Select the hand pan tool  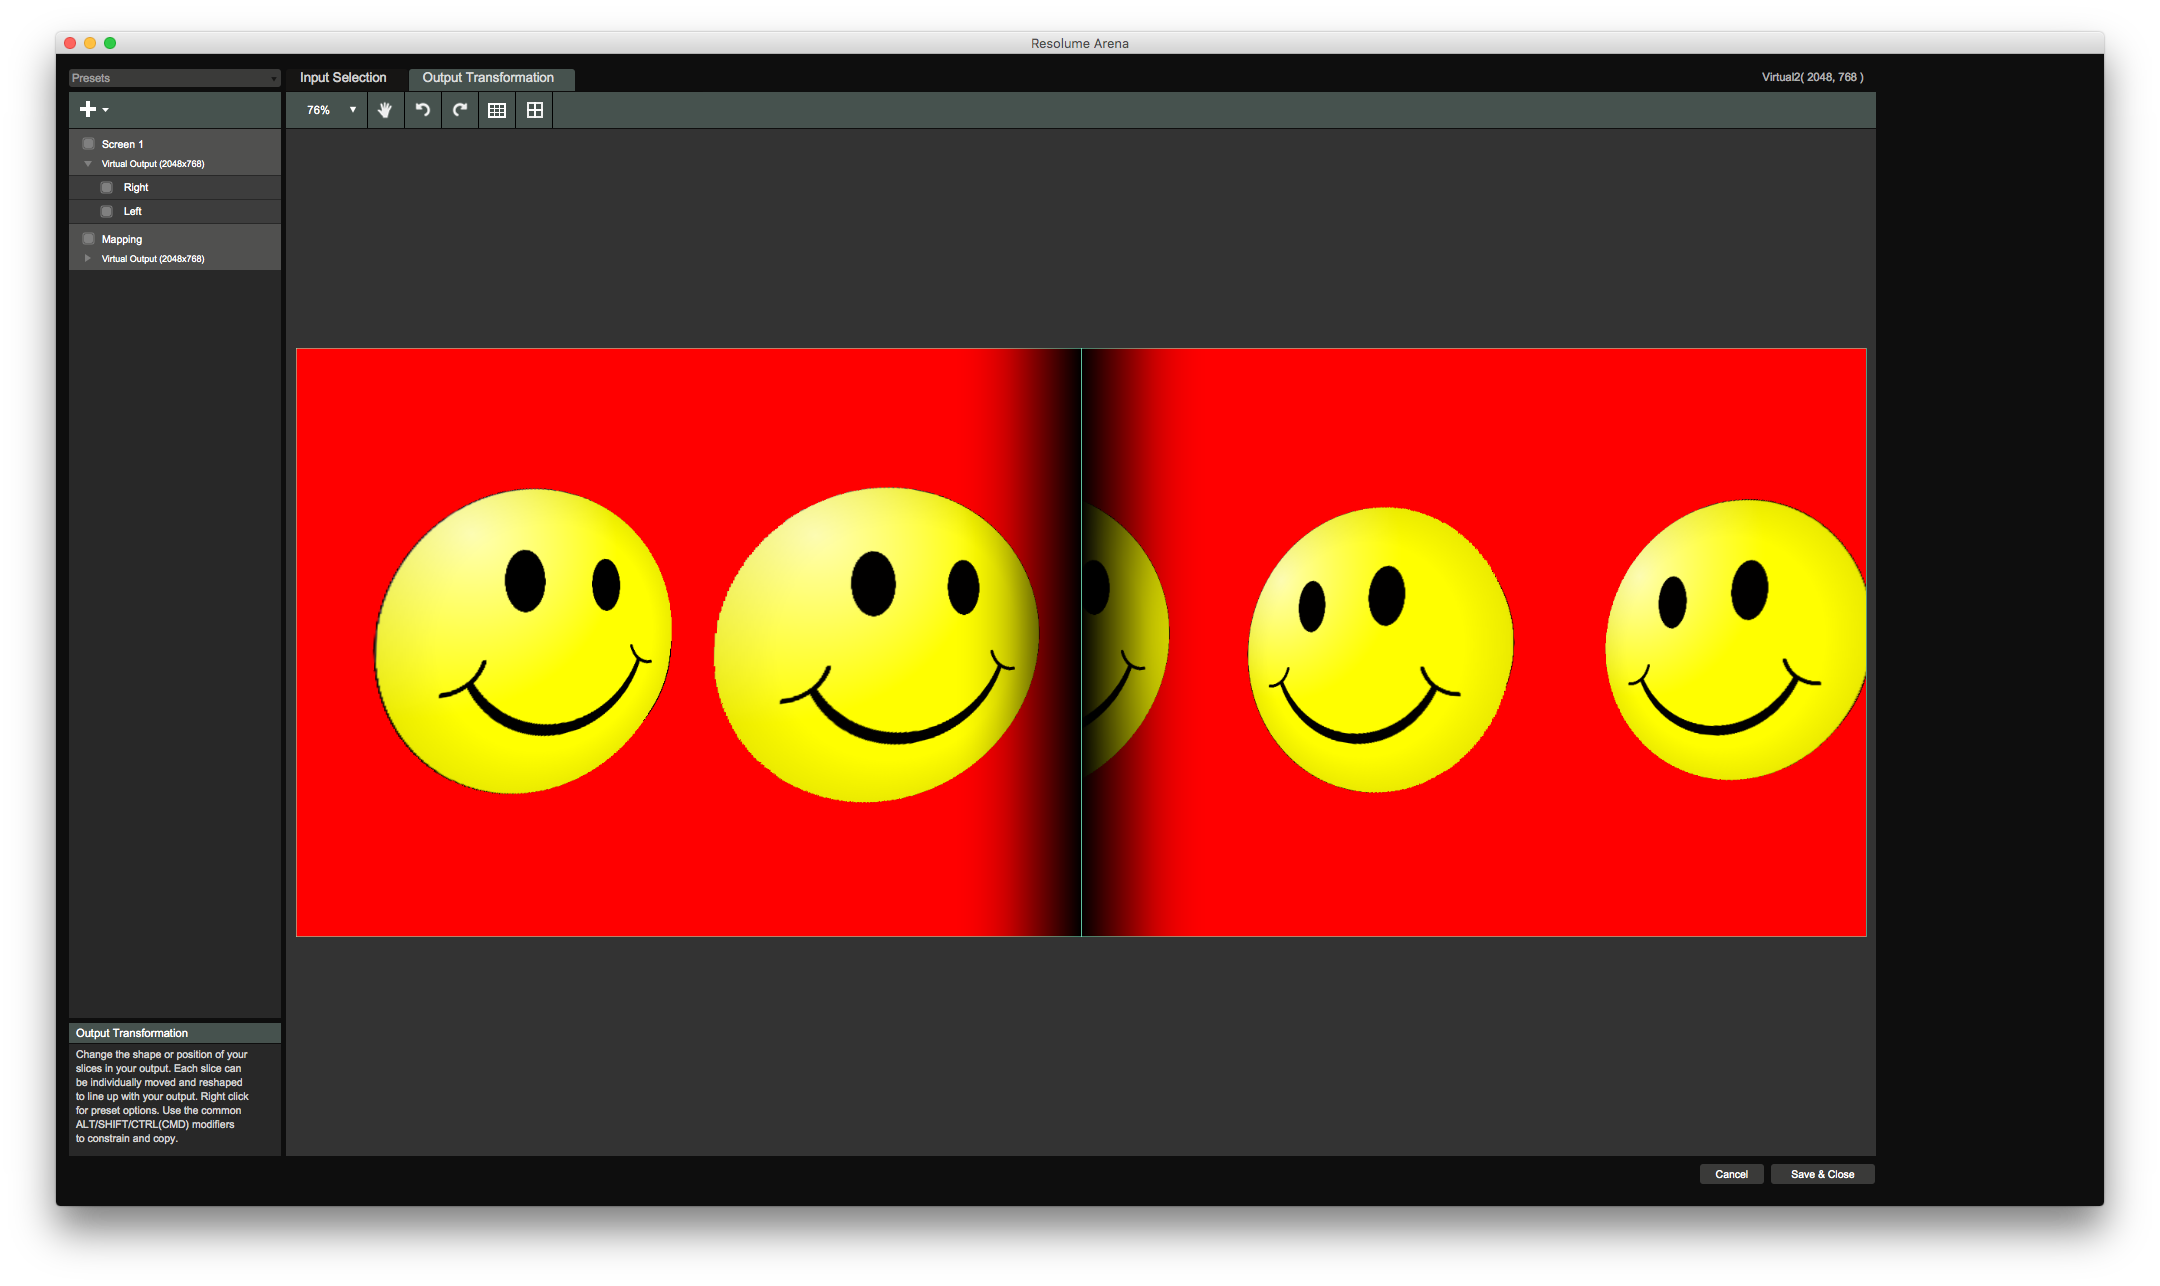click(385, 110)
